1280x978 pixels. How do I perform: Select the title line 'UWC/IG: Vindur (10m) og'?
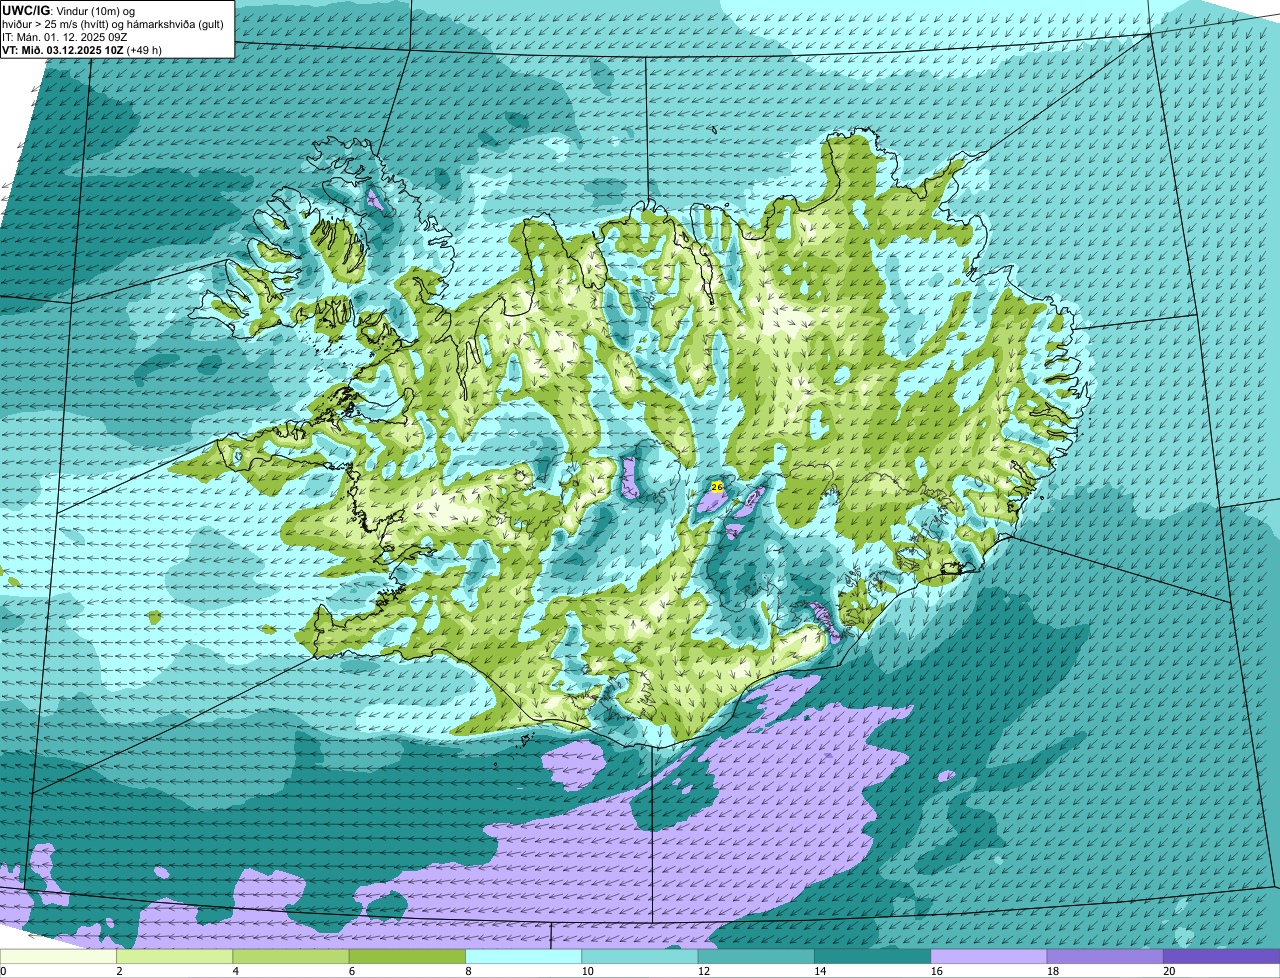67,10
